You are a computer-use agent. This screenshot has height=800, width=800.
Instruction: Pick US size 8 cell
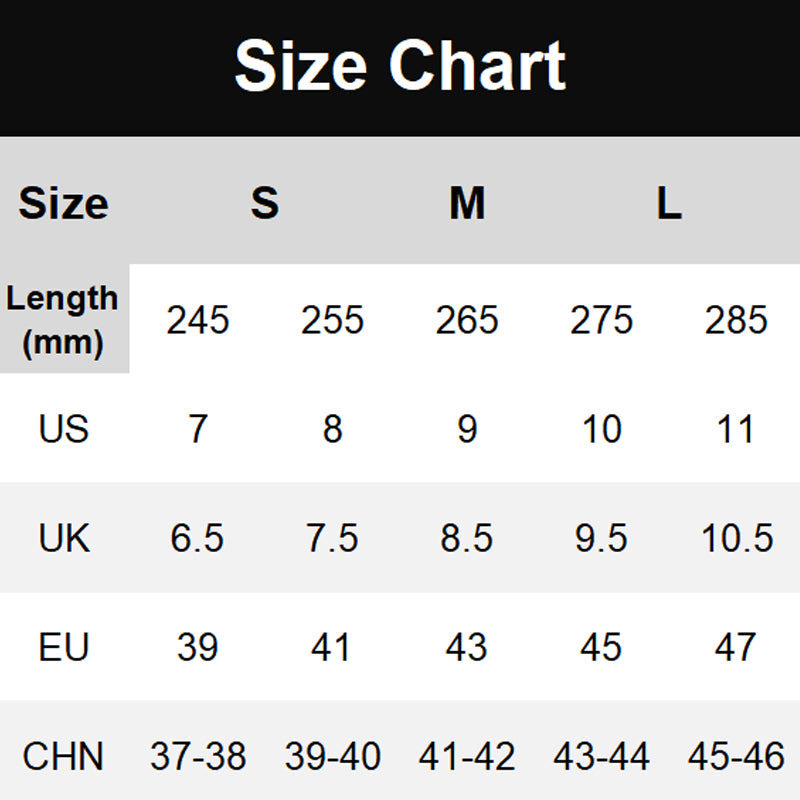coord(332,429)
